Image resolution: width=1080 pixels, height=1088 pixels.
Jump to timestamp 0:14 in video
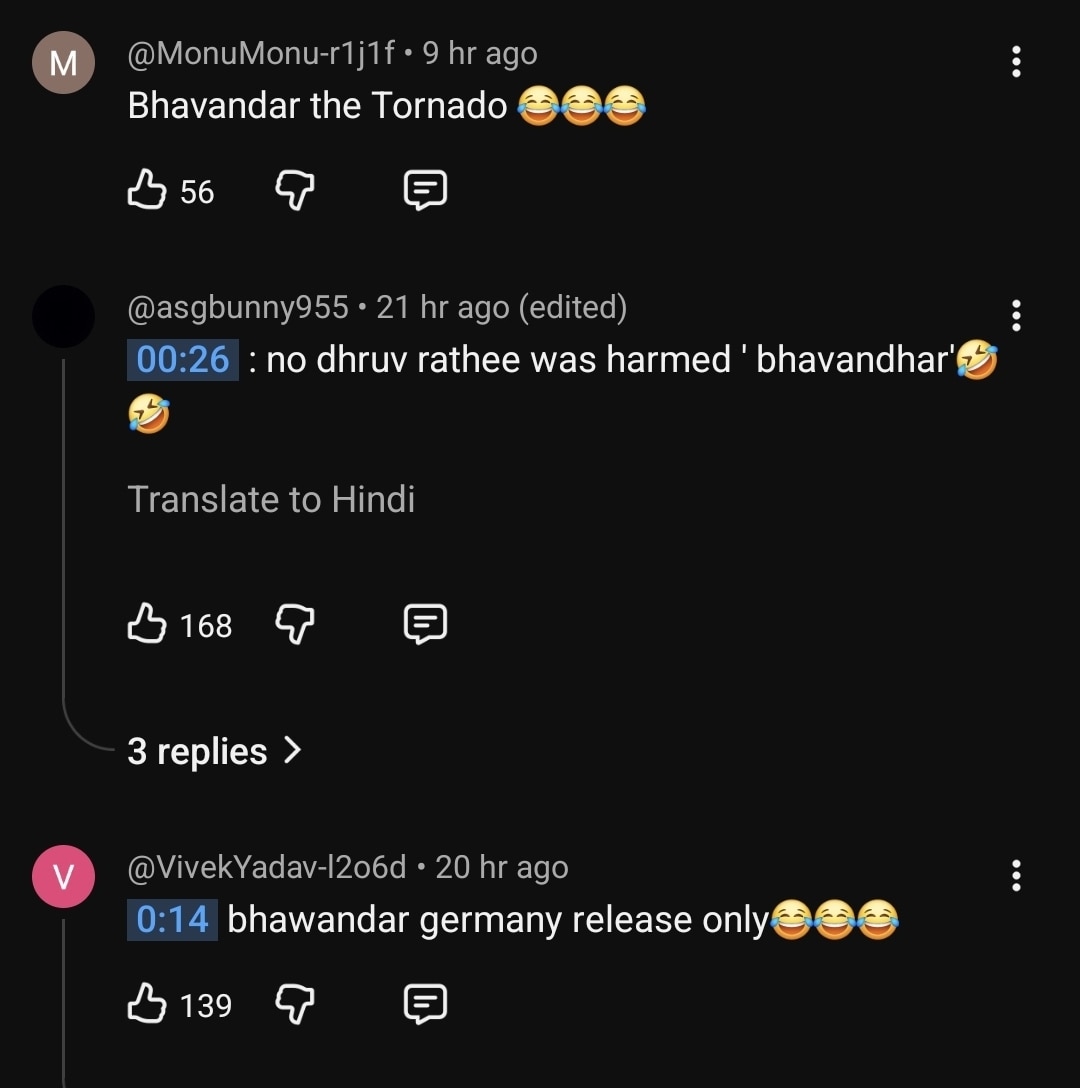point(172,919)
